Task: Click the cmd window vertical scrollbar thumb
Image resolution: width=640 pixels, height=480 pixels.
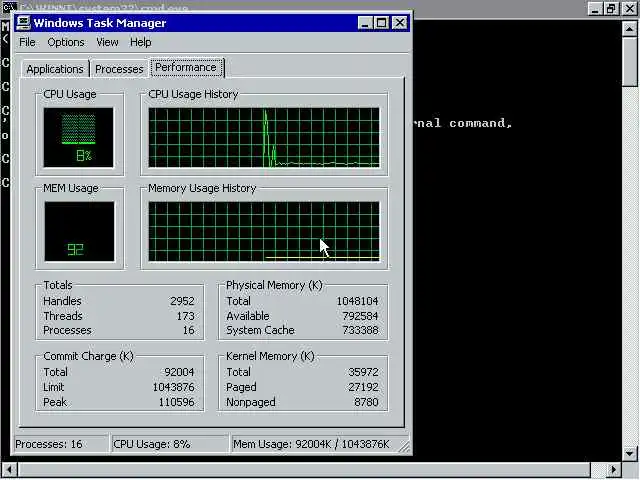Action: click(629, 62)
